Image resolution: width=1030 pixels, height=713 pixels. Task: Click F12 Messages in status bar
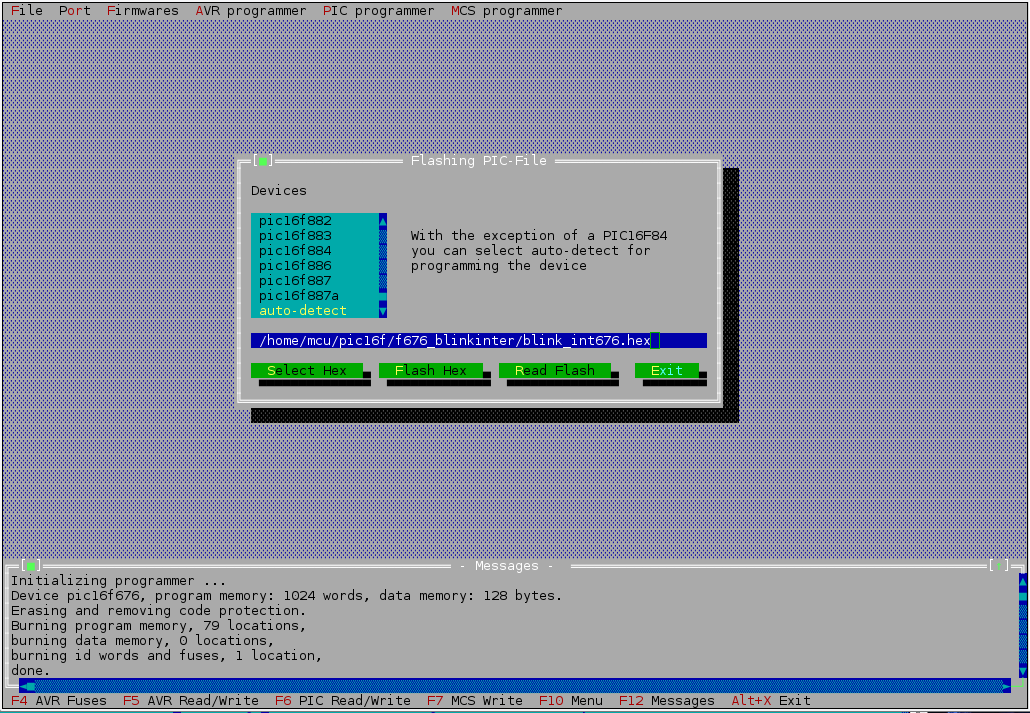667,701
